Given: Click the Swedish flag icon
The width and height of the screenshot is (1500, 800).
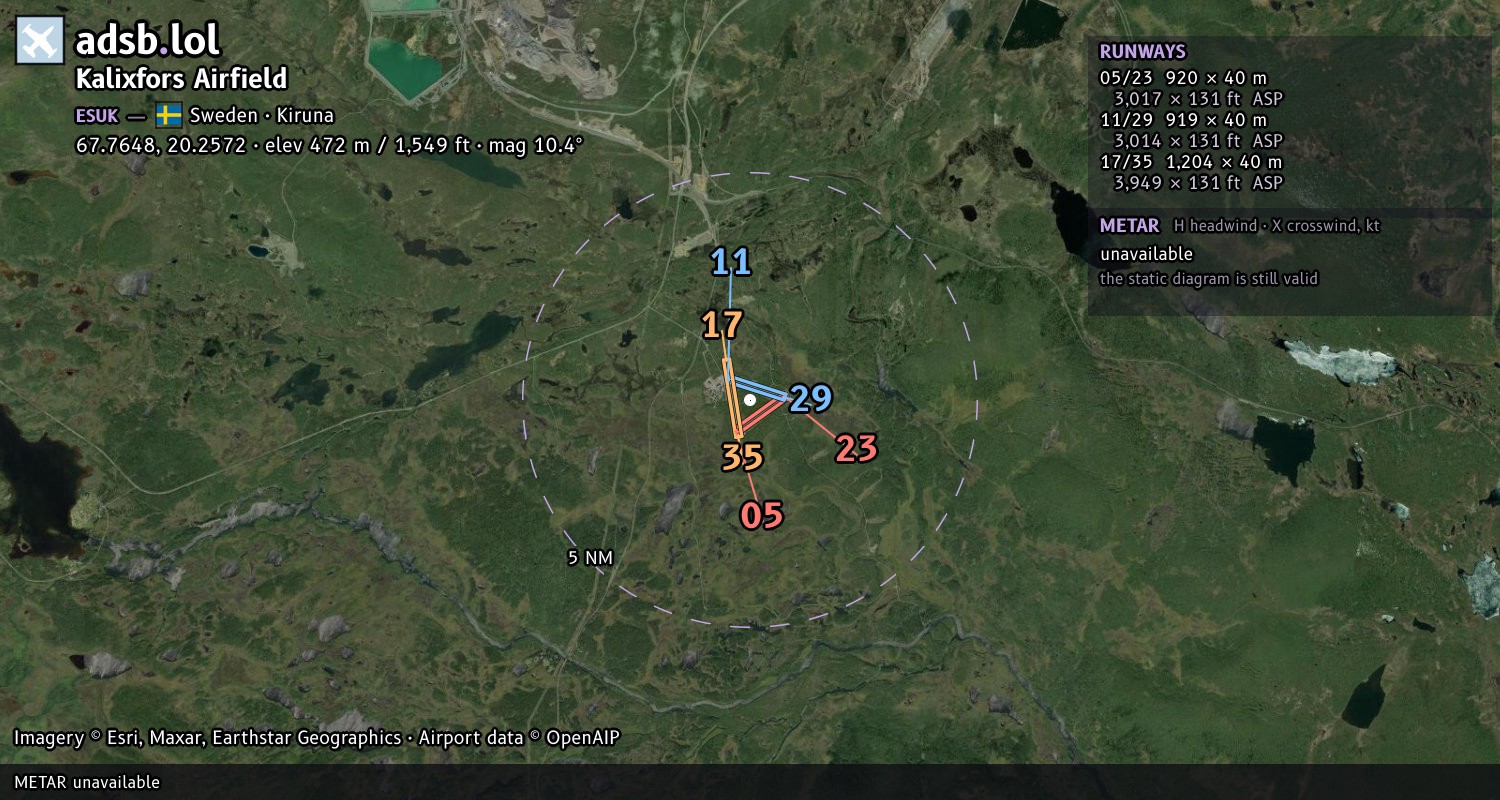Looking at the screenshot, I should click(x=169, y=115).
